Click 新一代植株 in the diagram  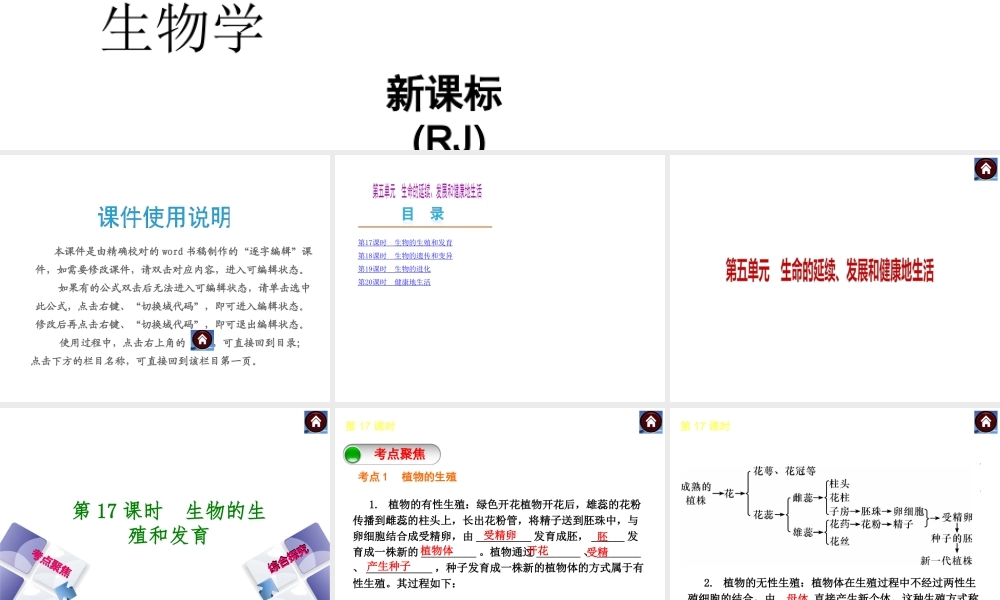(x=946, y=560)
